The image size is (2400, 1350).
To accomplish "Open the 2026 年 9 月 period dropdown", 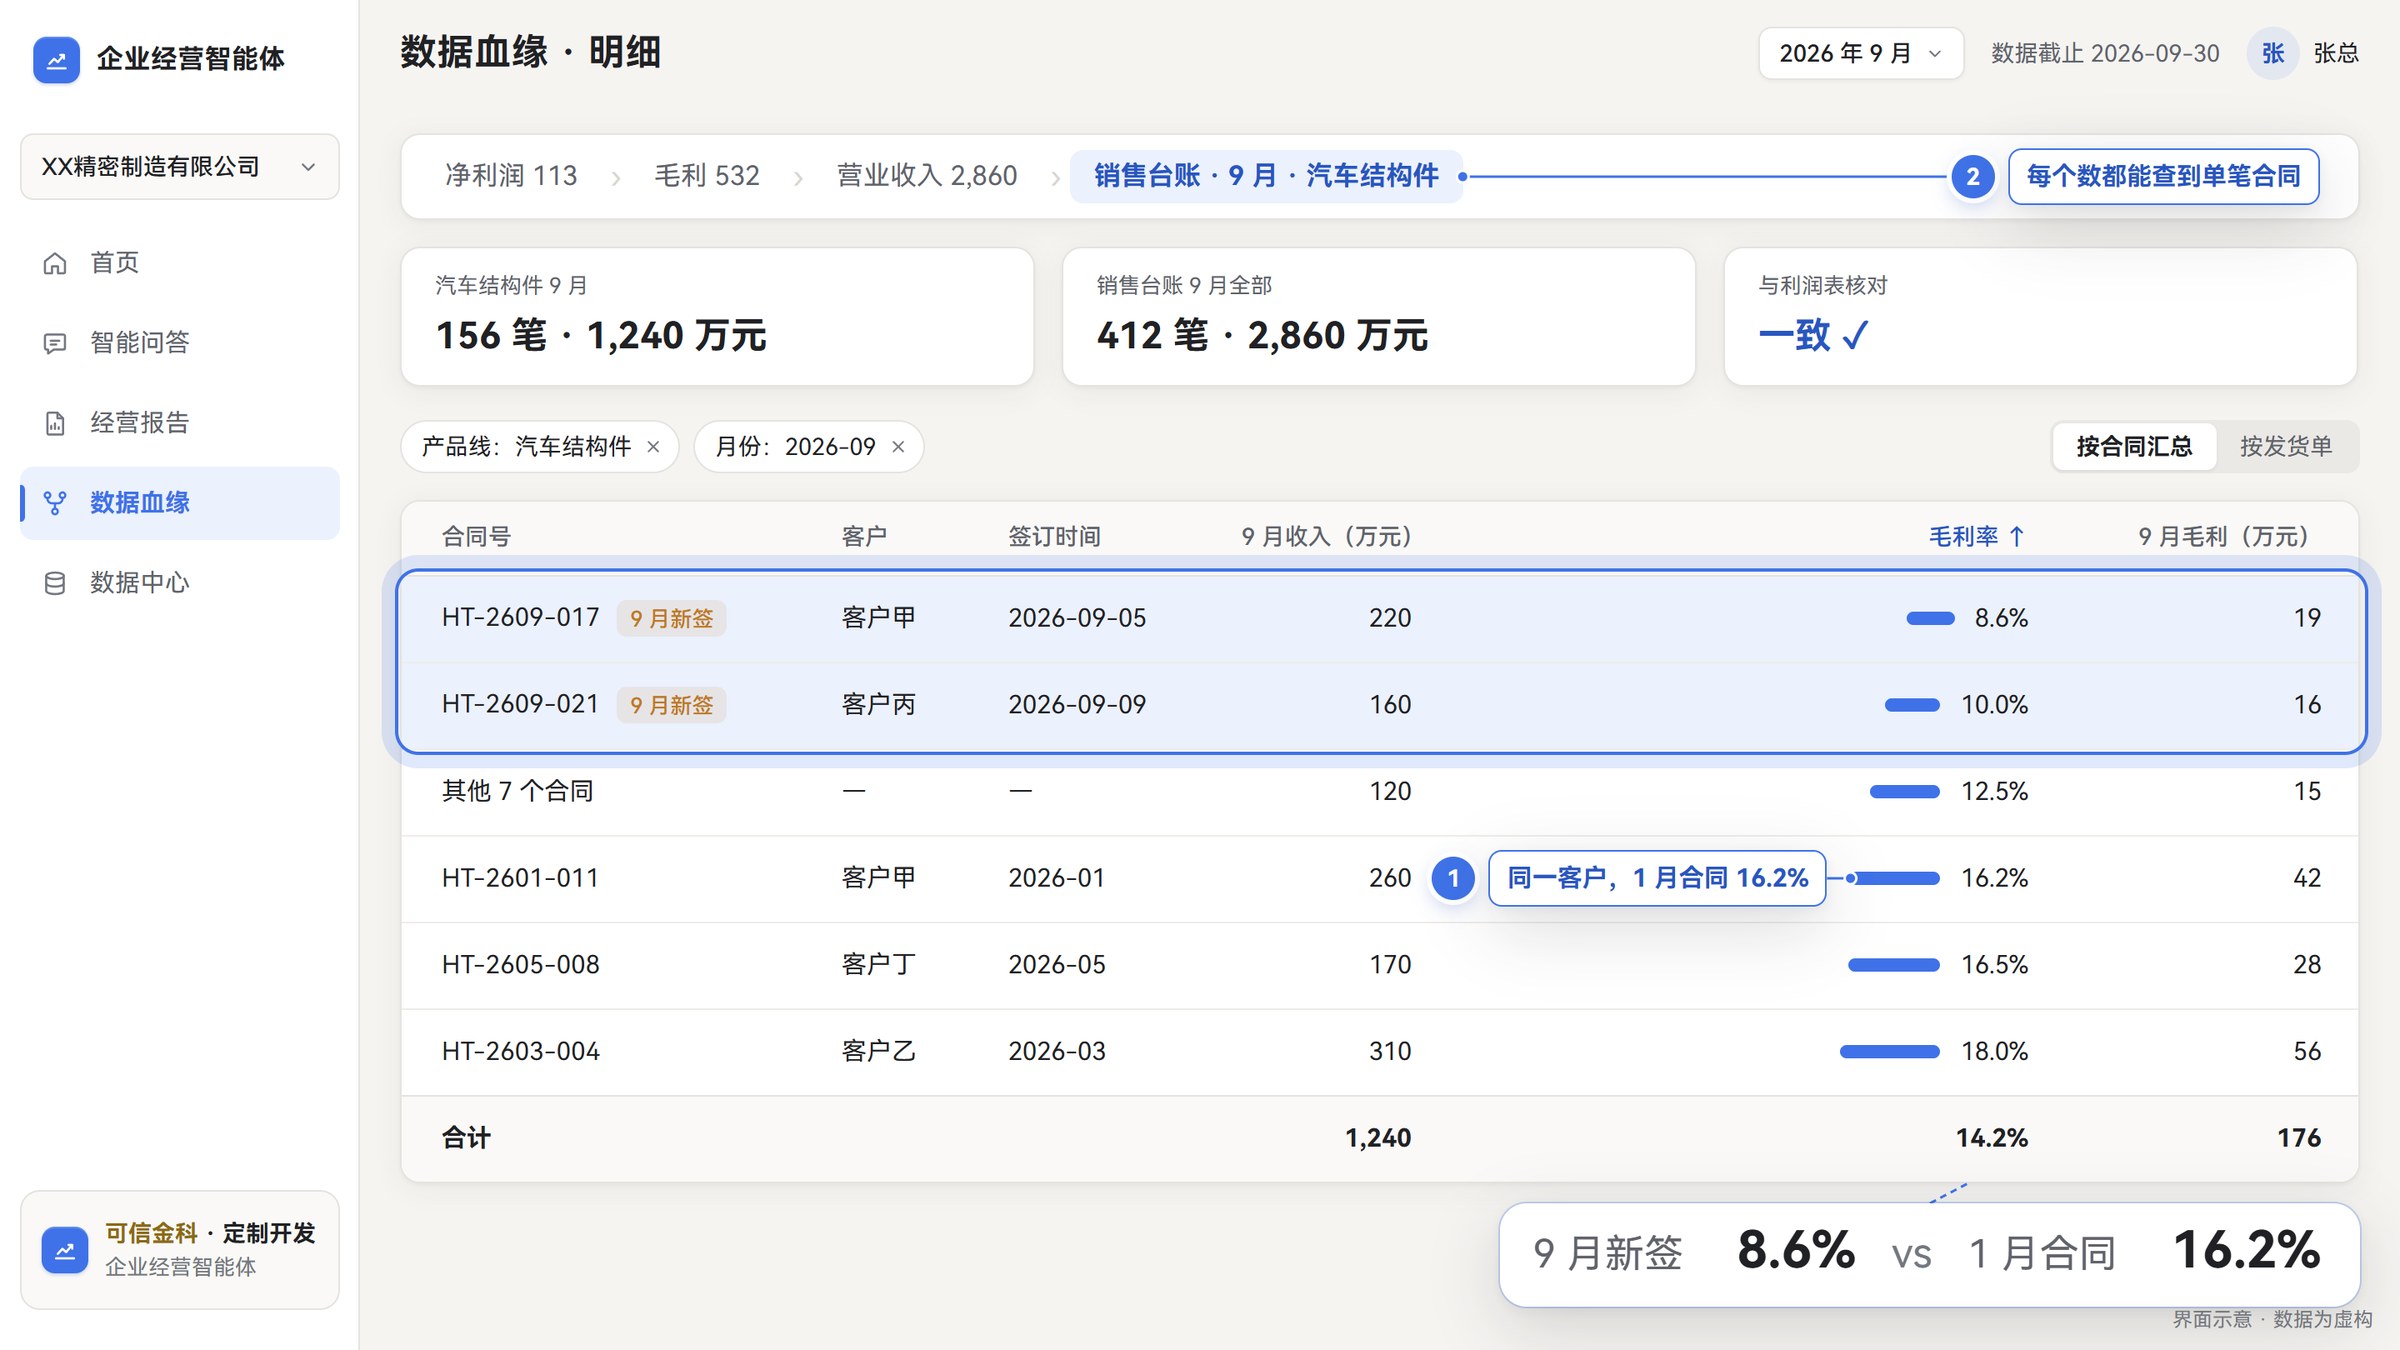I will (1861, 53).
